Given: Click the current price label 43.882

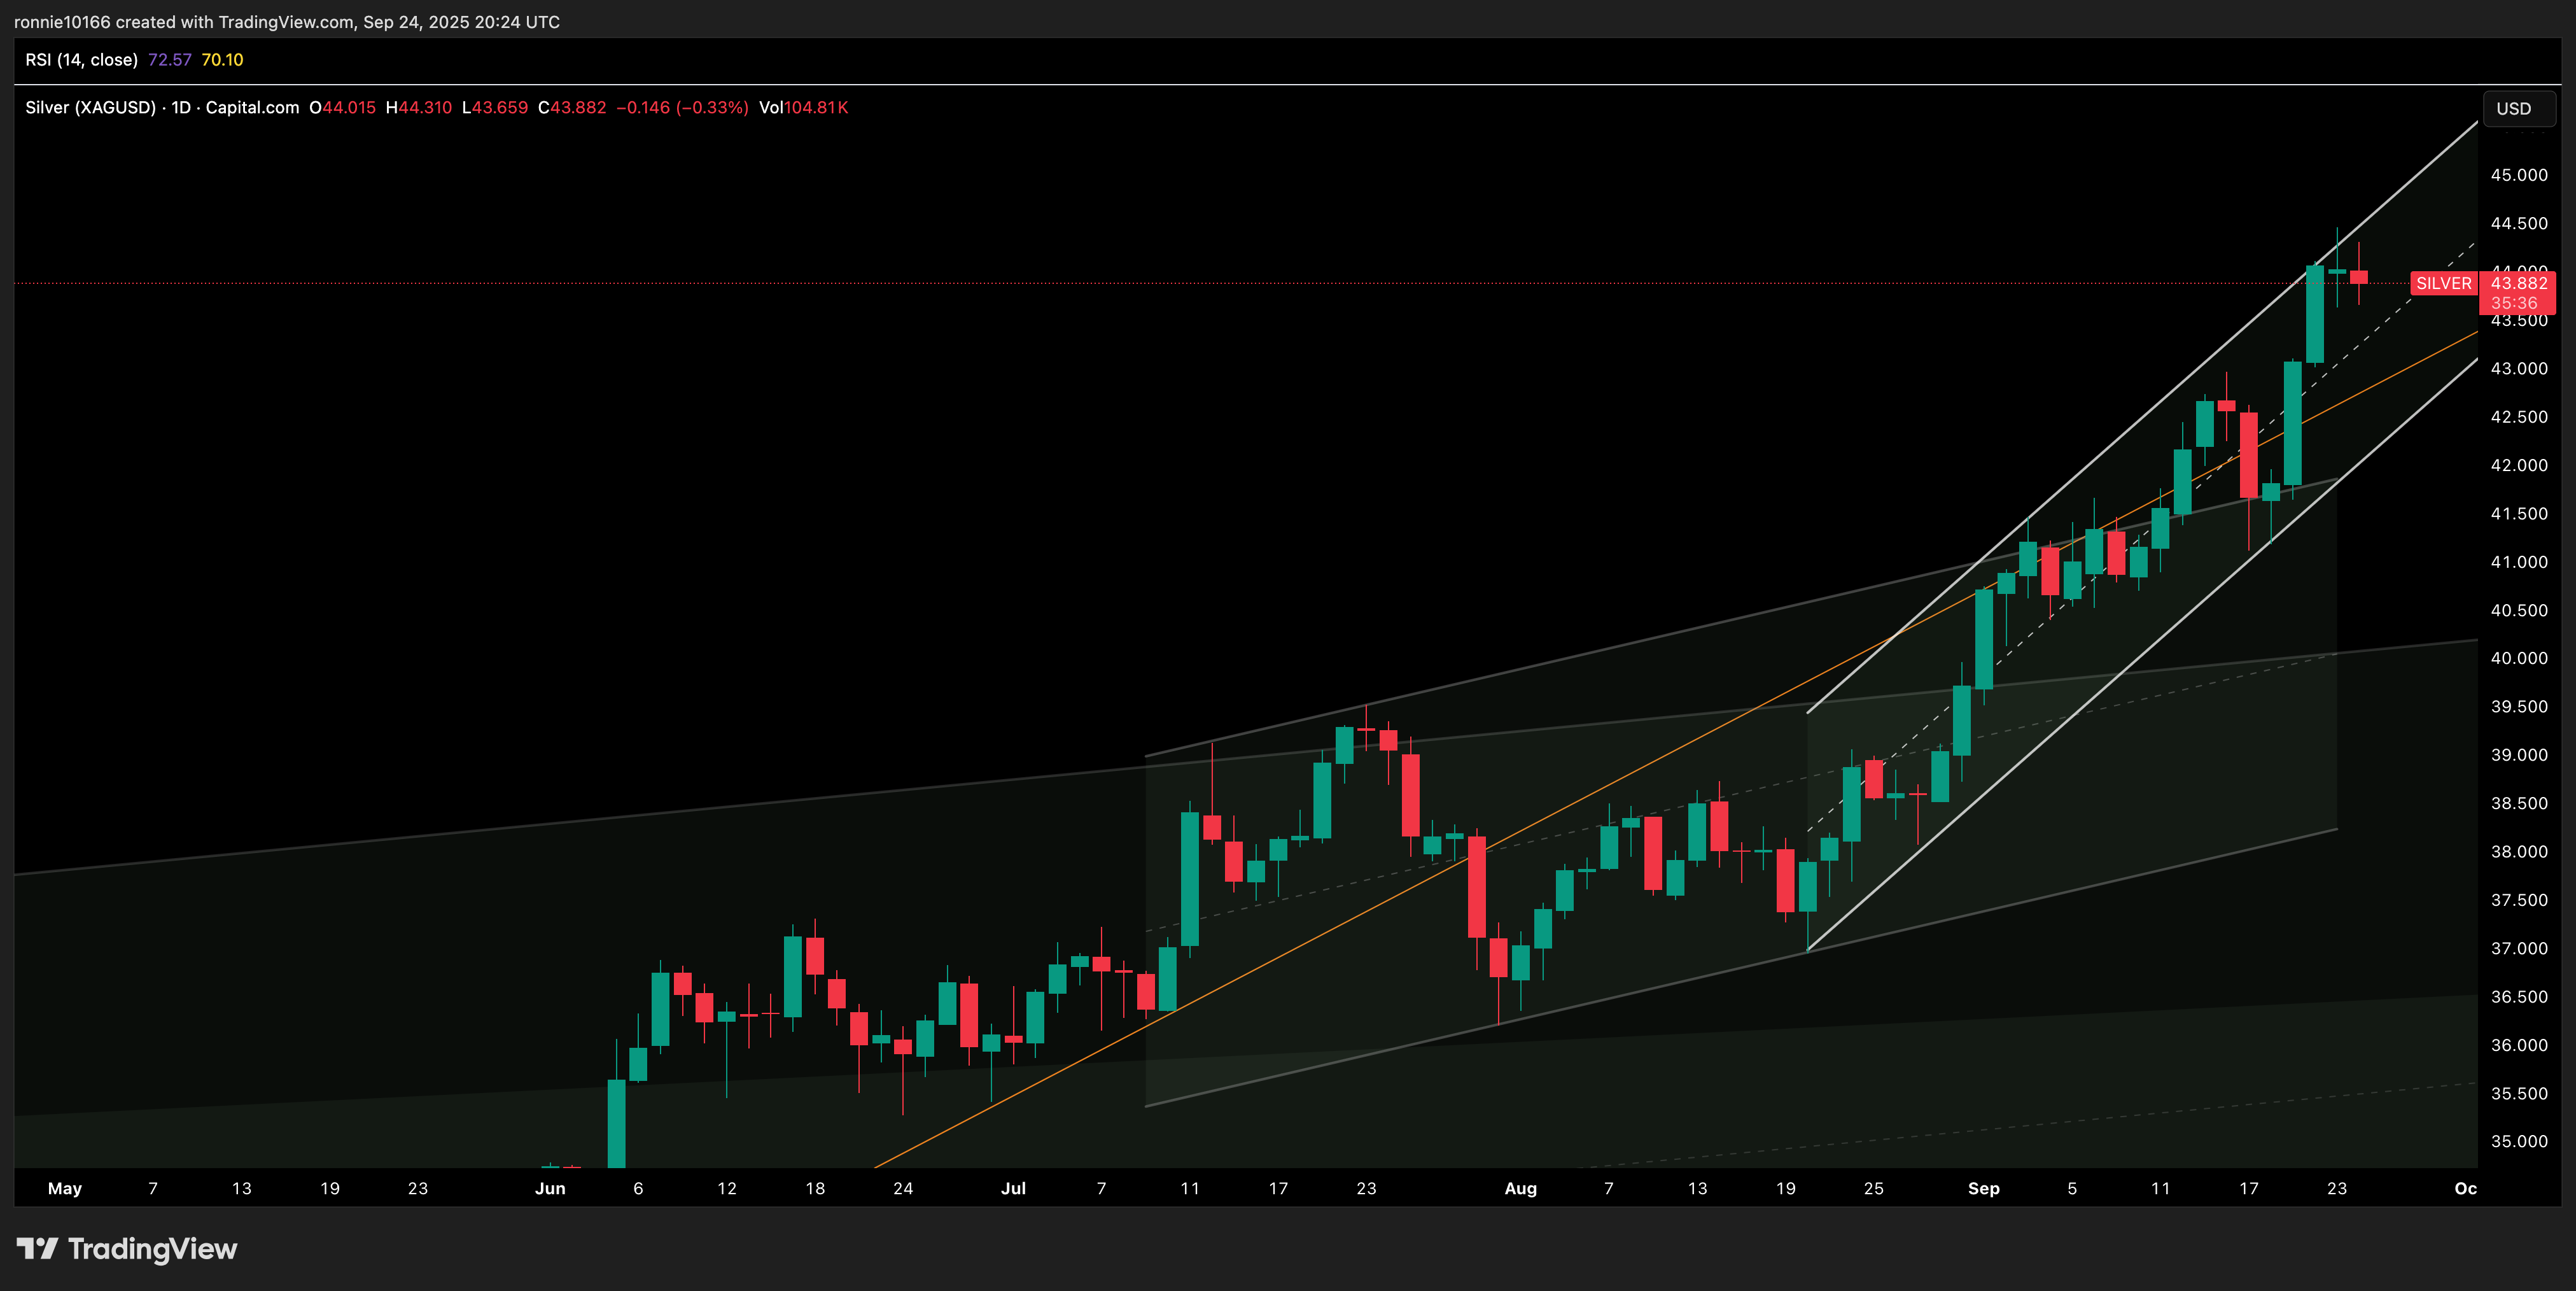Looking at the screenshot, I should tap(2518, 283).
